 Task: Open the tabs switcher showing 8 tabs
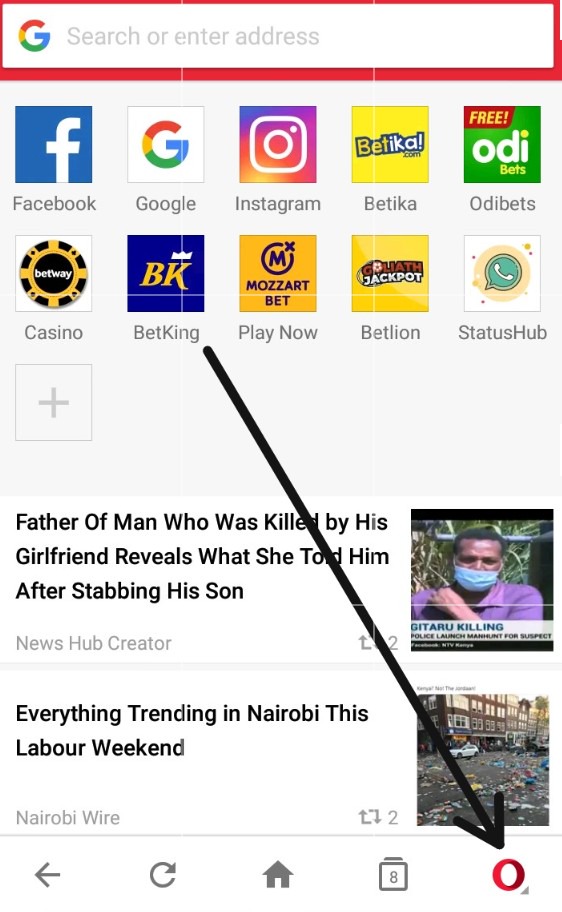(393, 874)
